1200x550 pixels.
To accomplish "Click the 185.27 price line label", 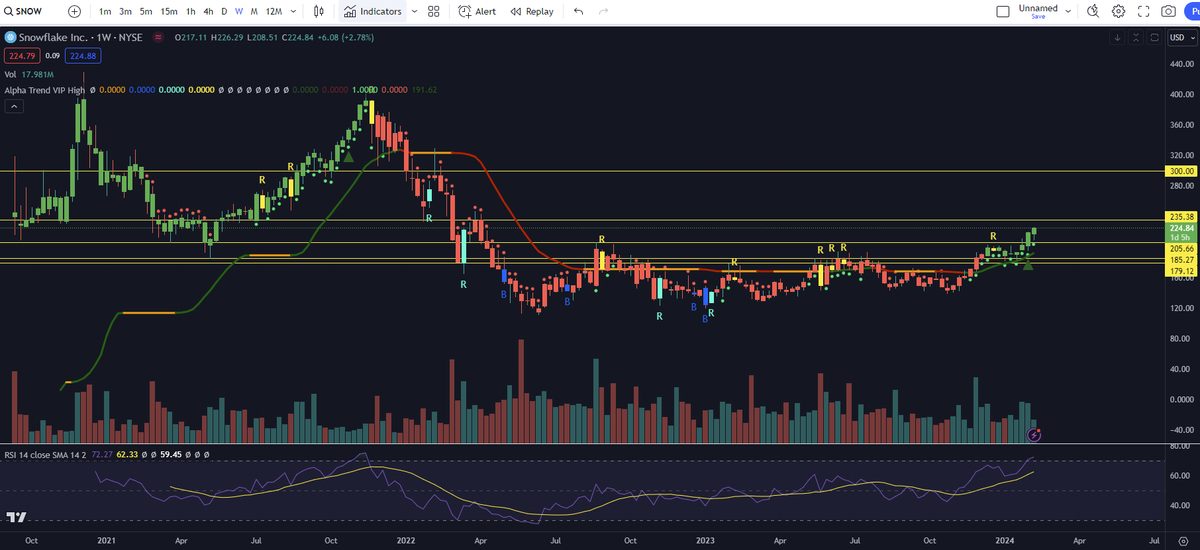I will point(1182,260).
